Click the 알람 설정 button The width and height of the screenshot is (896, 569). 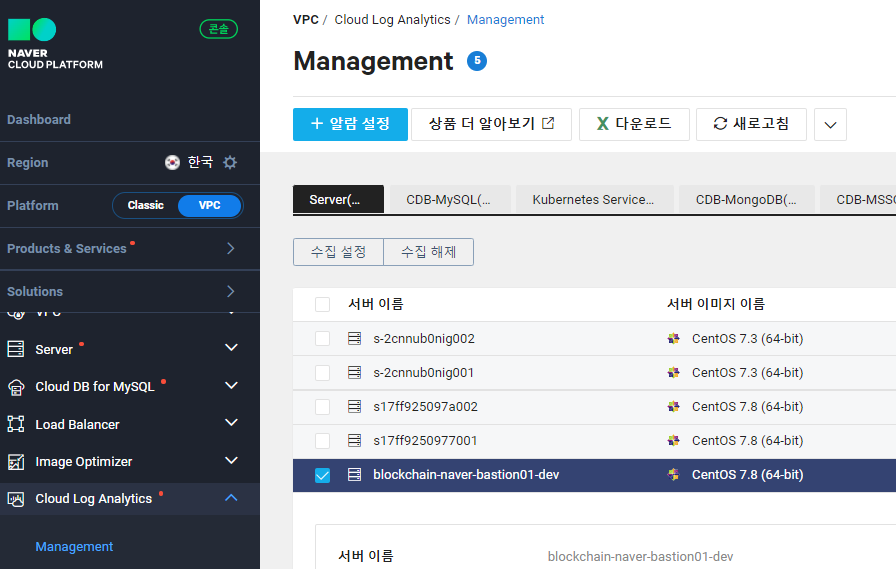coord(350,124)
